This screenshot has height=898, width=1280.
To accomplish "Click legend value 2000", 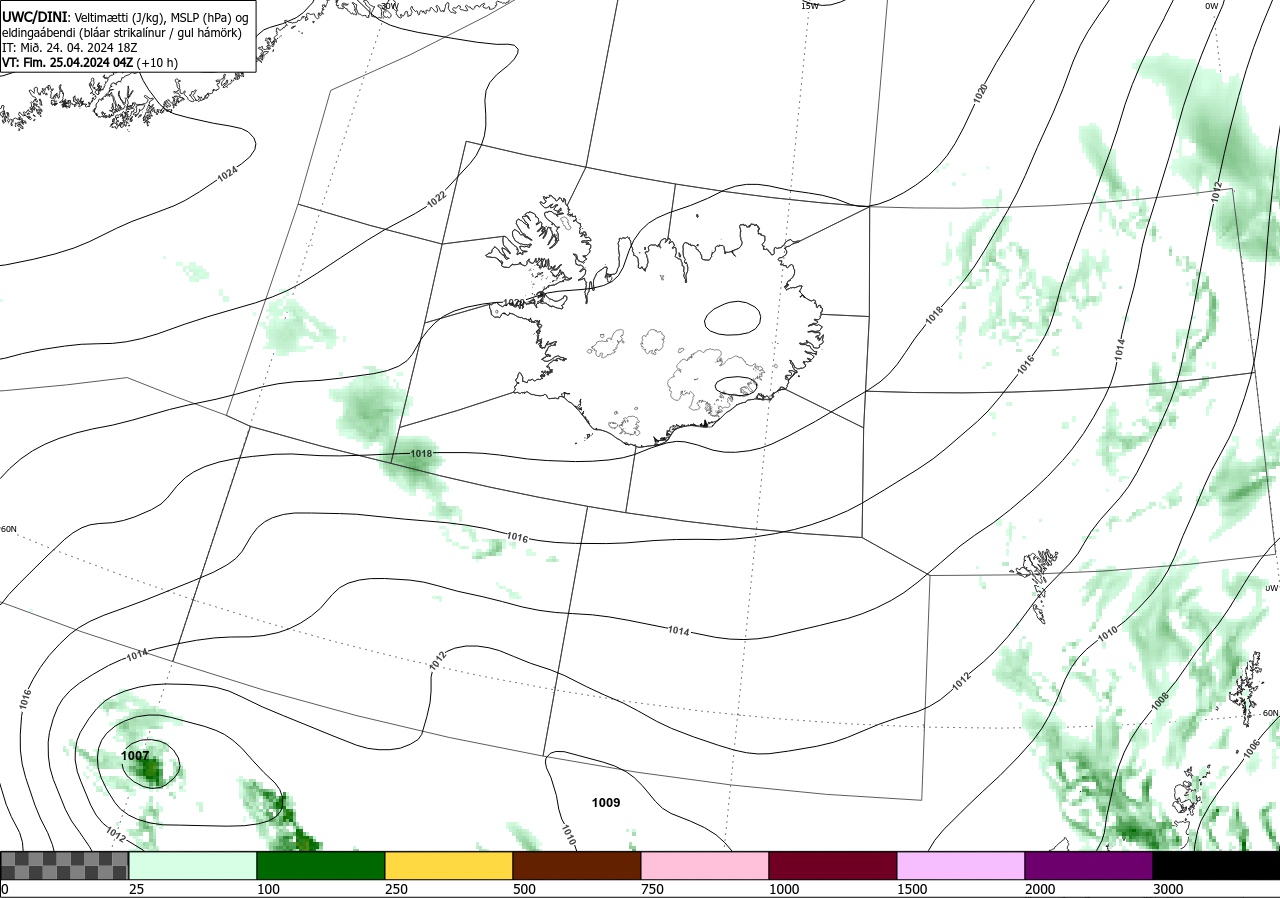I will click(1040, 889).
